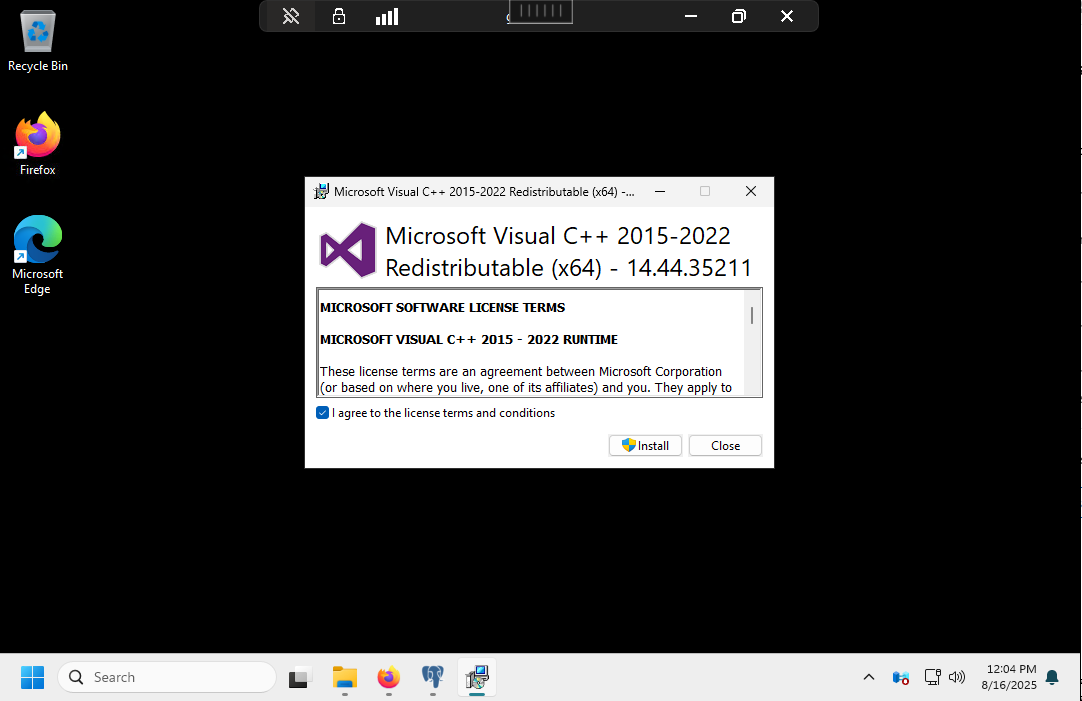
Task: Uncheck I agree to license terms checkbox
Action: click(322, 413)
